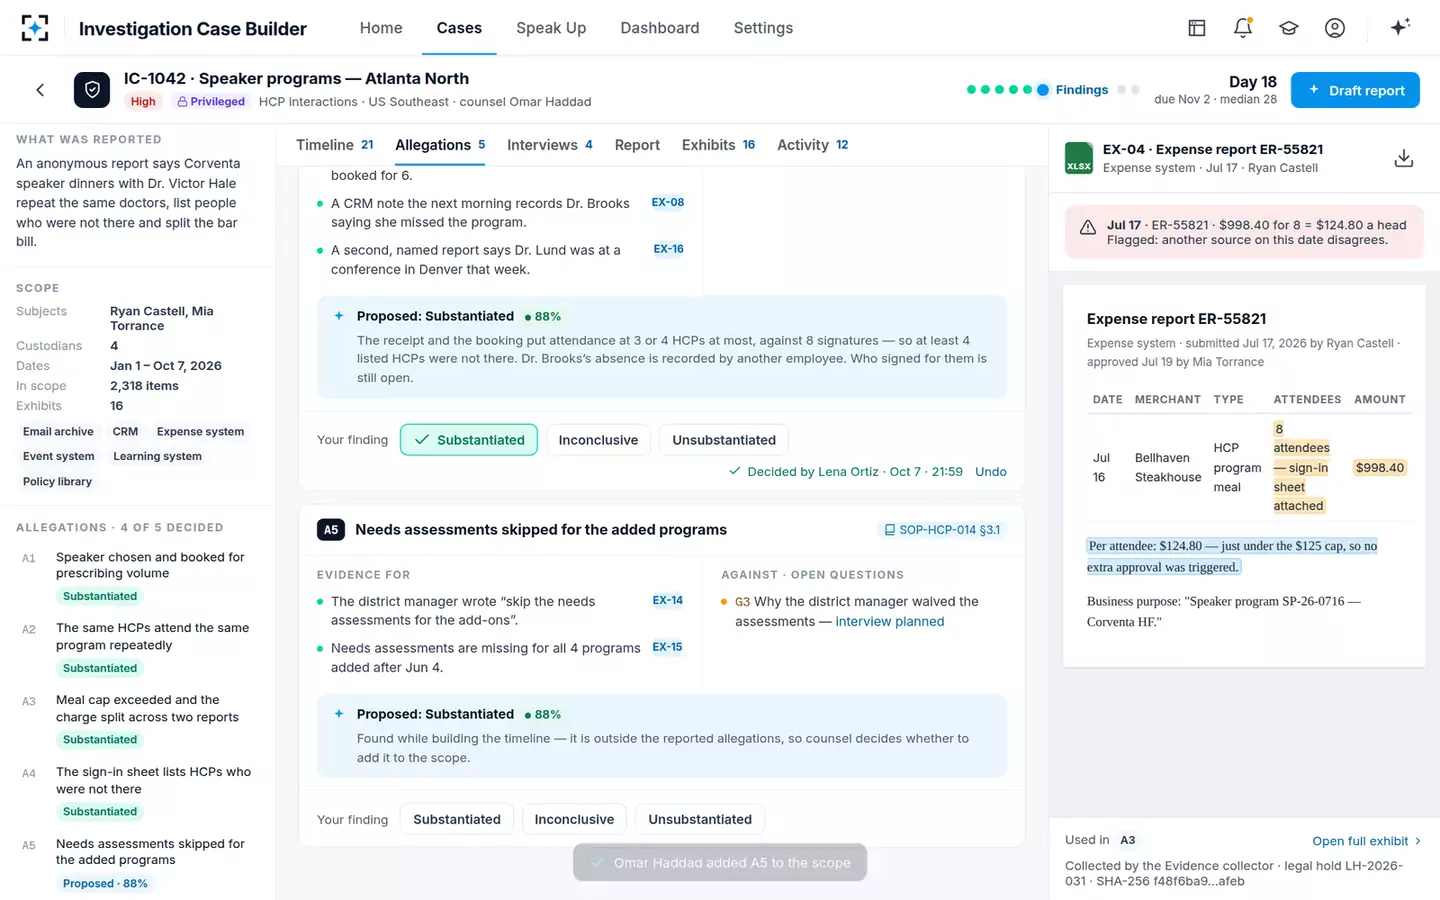The height and width of the screenshot is (900, 1440).
Task: Switch to the Exhibits tab
Action: click(x=718, y=145)
